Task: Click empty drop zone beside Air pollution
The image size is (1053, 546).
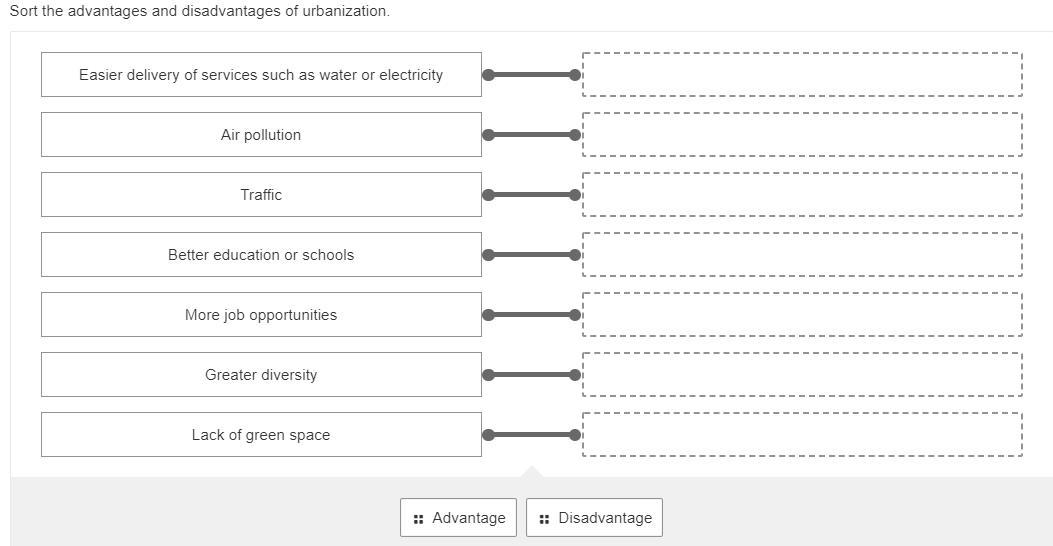Action: (x=802, y=135)
